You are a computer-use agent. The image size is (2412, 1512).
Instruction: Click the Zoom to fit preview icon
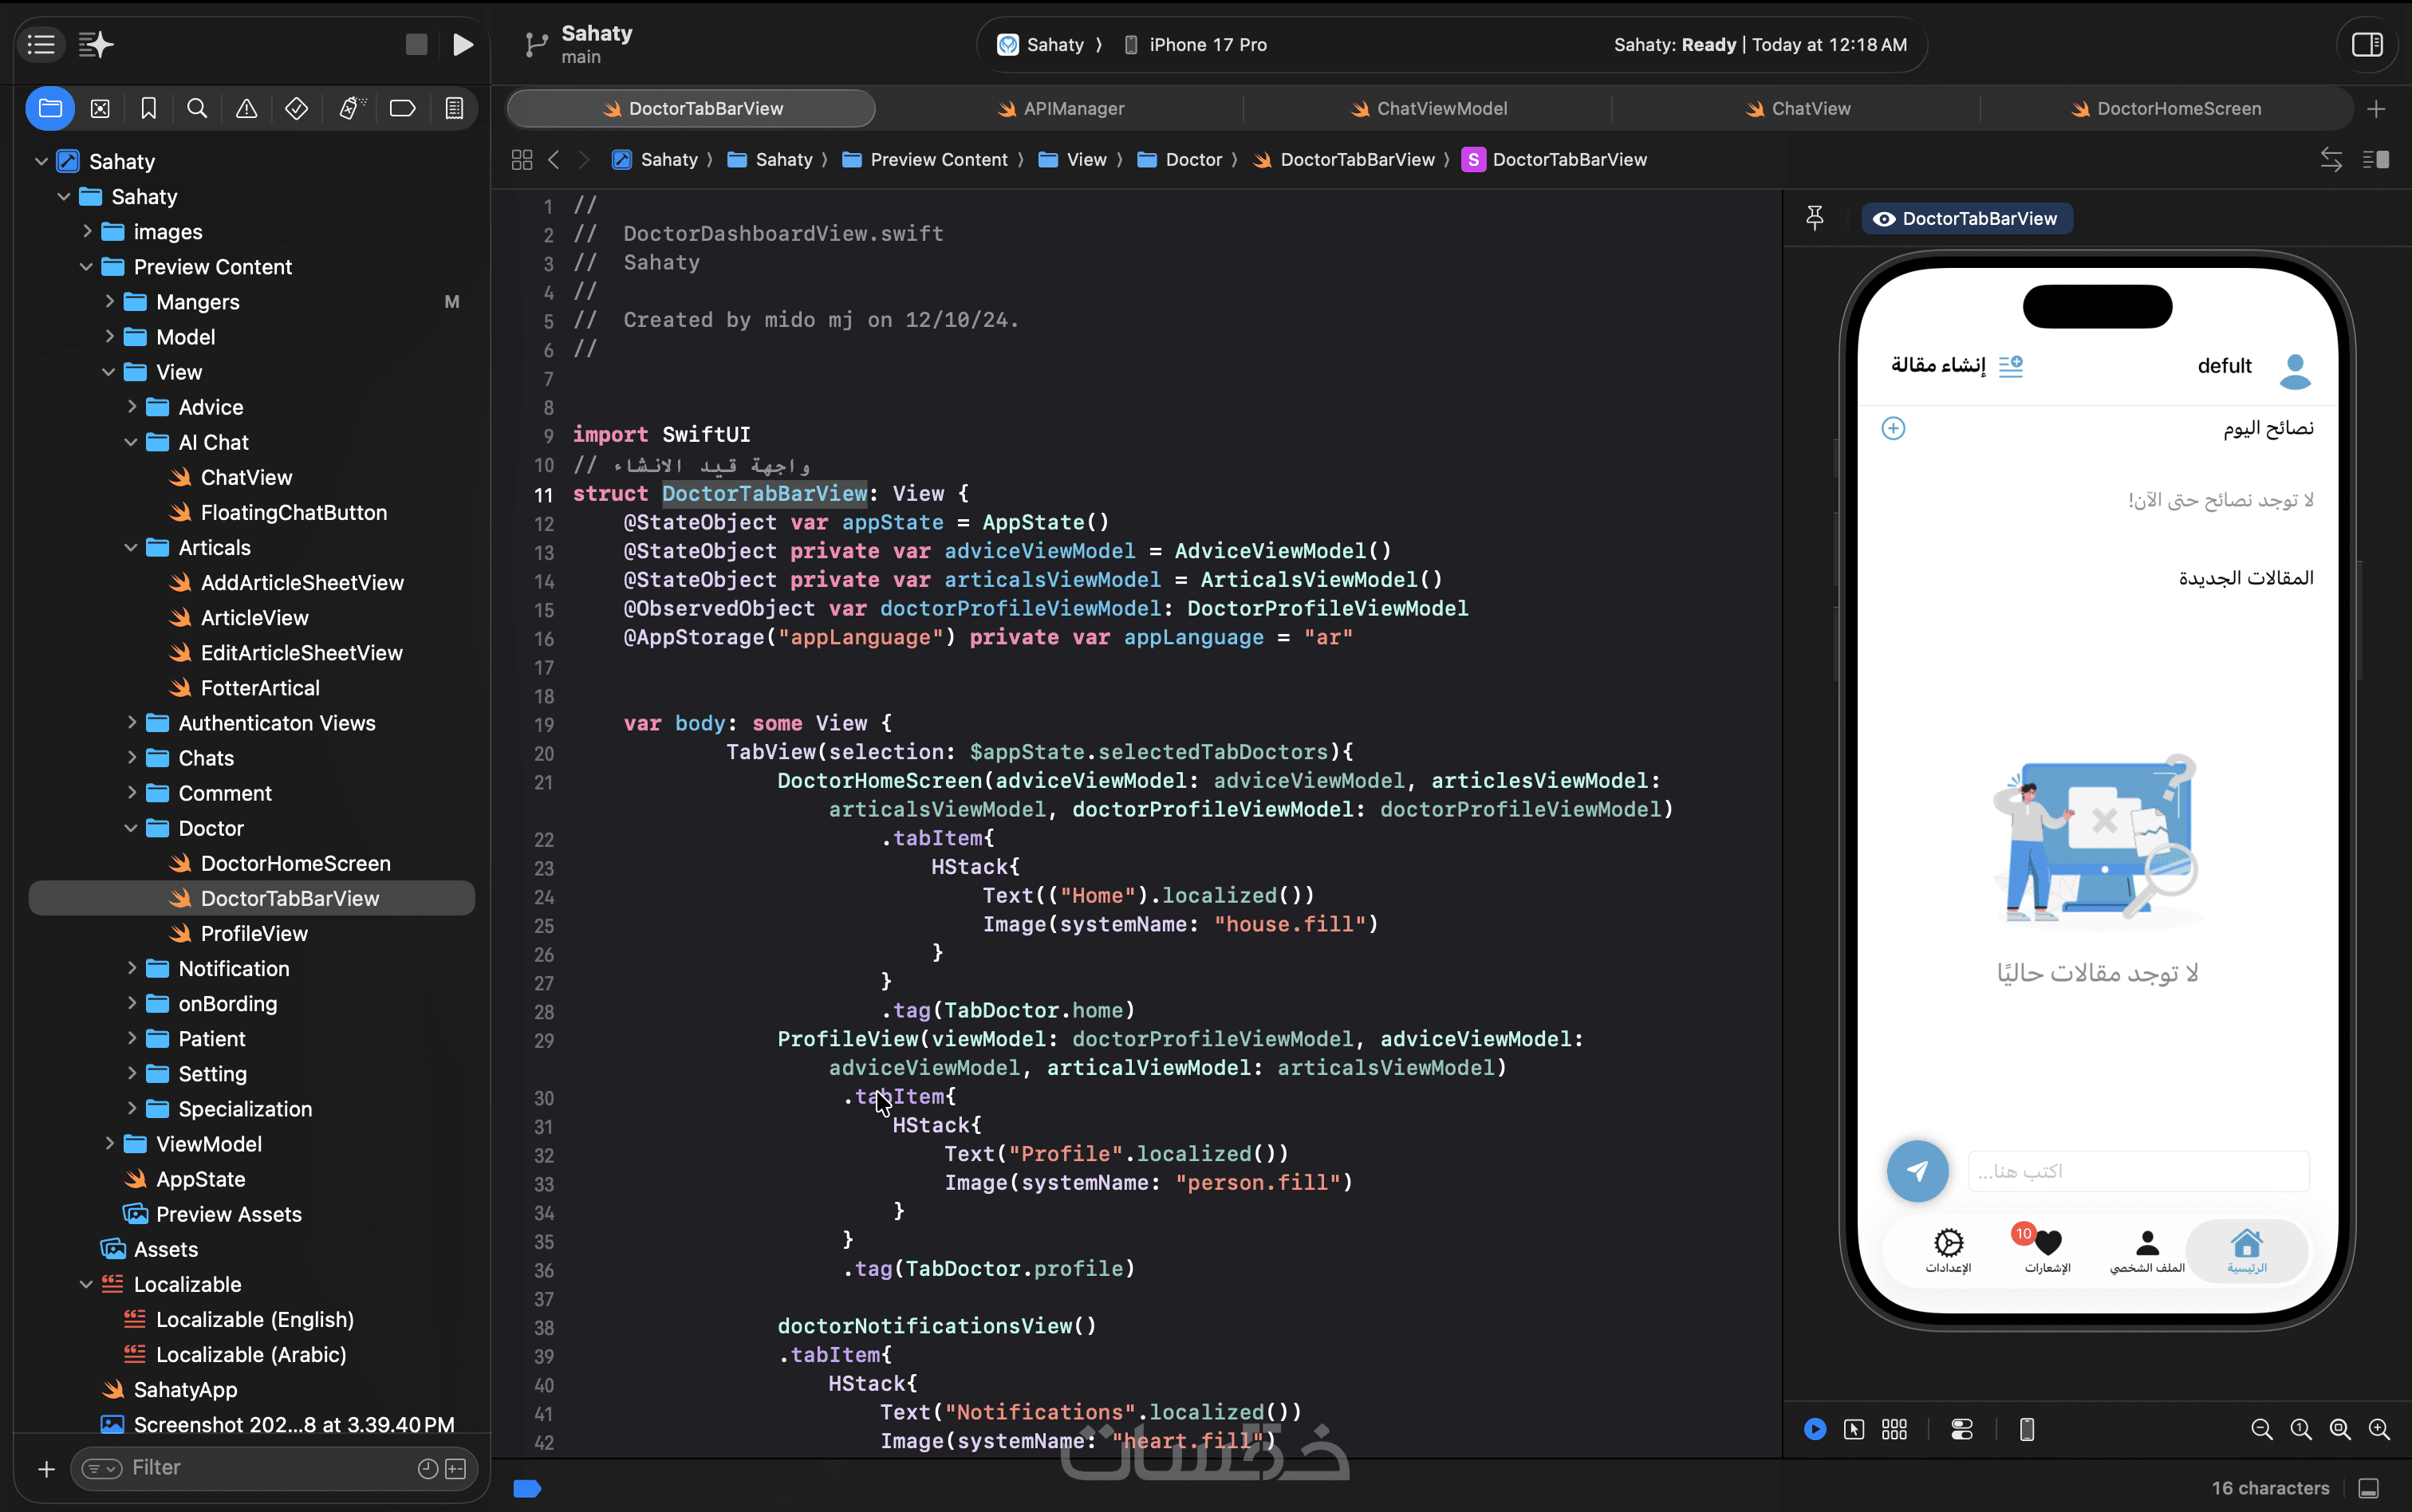(2340, 1429)
